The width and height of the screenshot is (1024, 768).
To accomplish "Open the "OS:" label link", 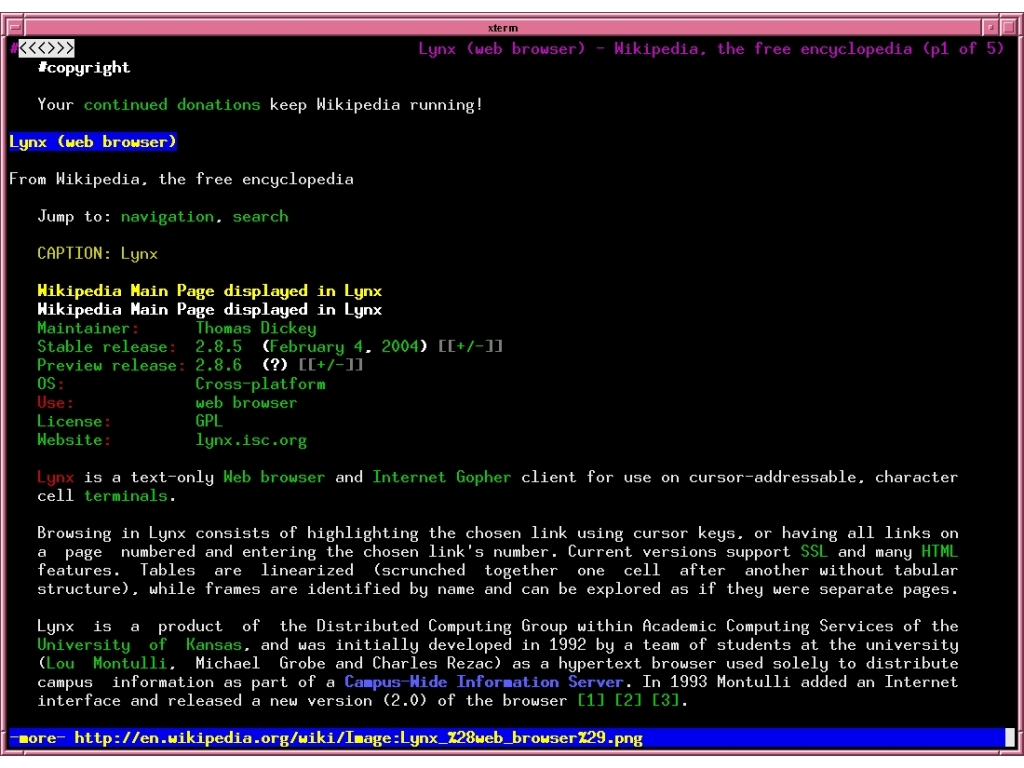I will click(x=51, y=384).
